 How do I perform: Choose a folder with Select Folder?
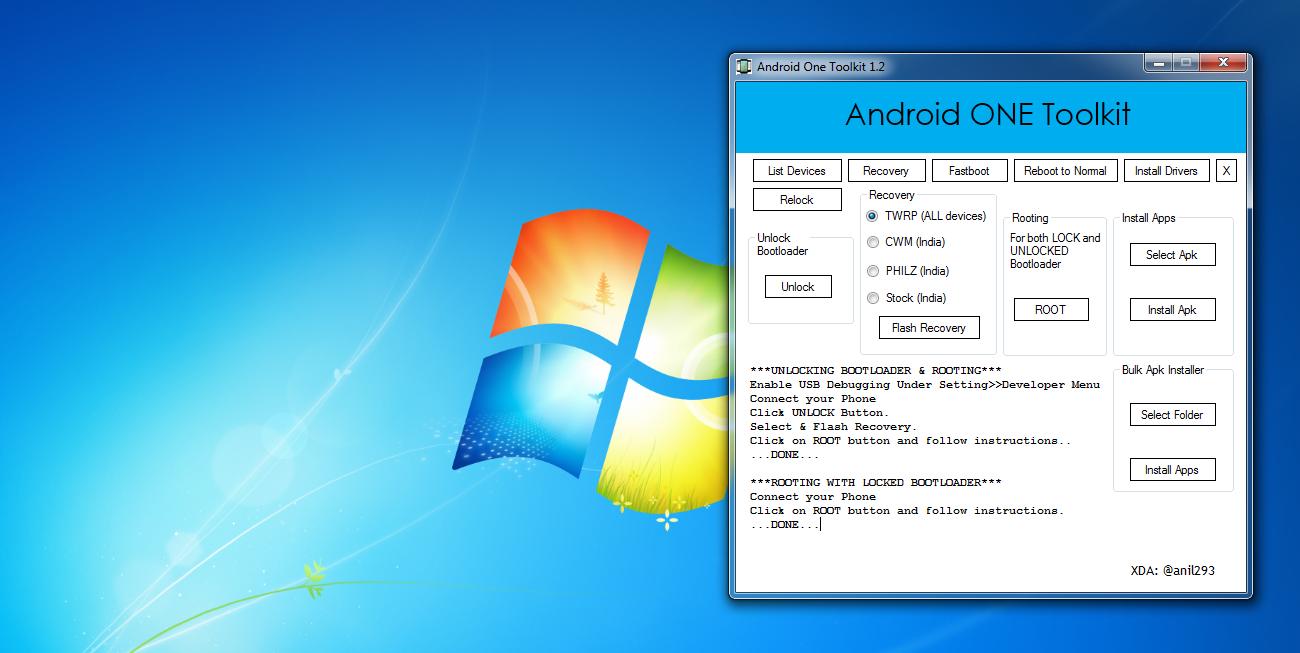[1173, 415]
